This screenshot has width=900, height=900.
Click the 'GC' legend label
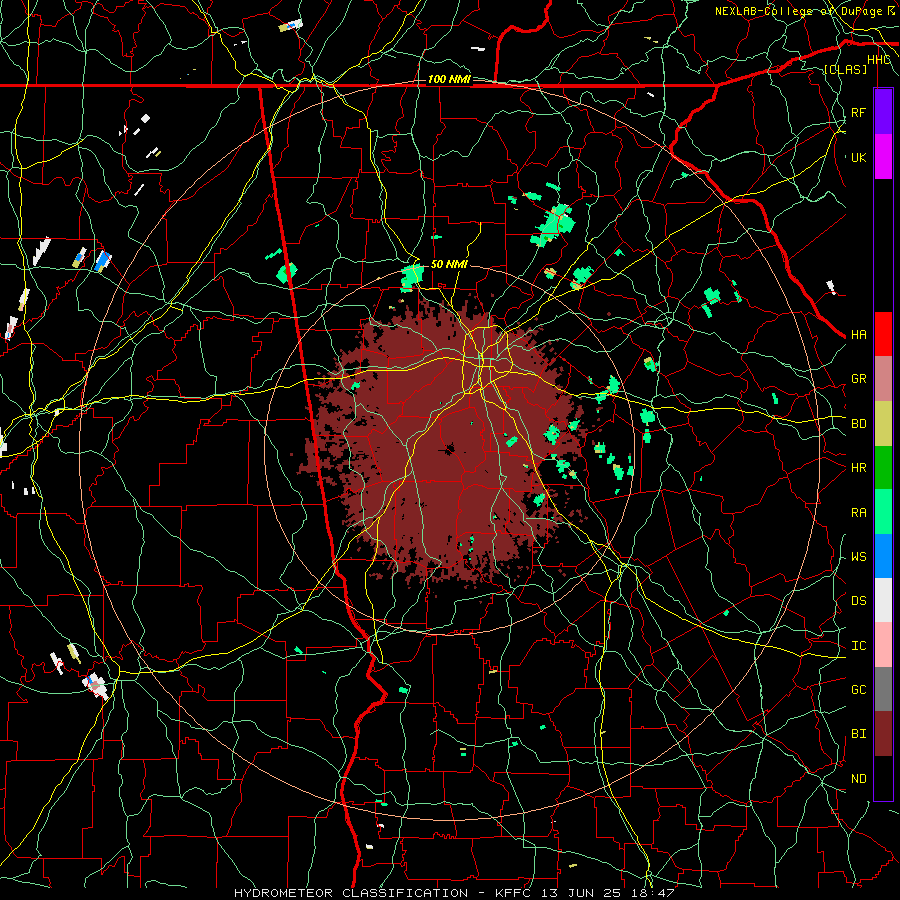[858, 690]
